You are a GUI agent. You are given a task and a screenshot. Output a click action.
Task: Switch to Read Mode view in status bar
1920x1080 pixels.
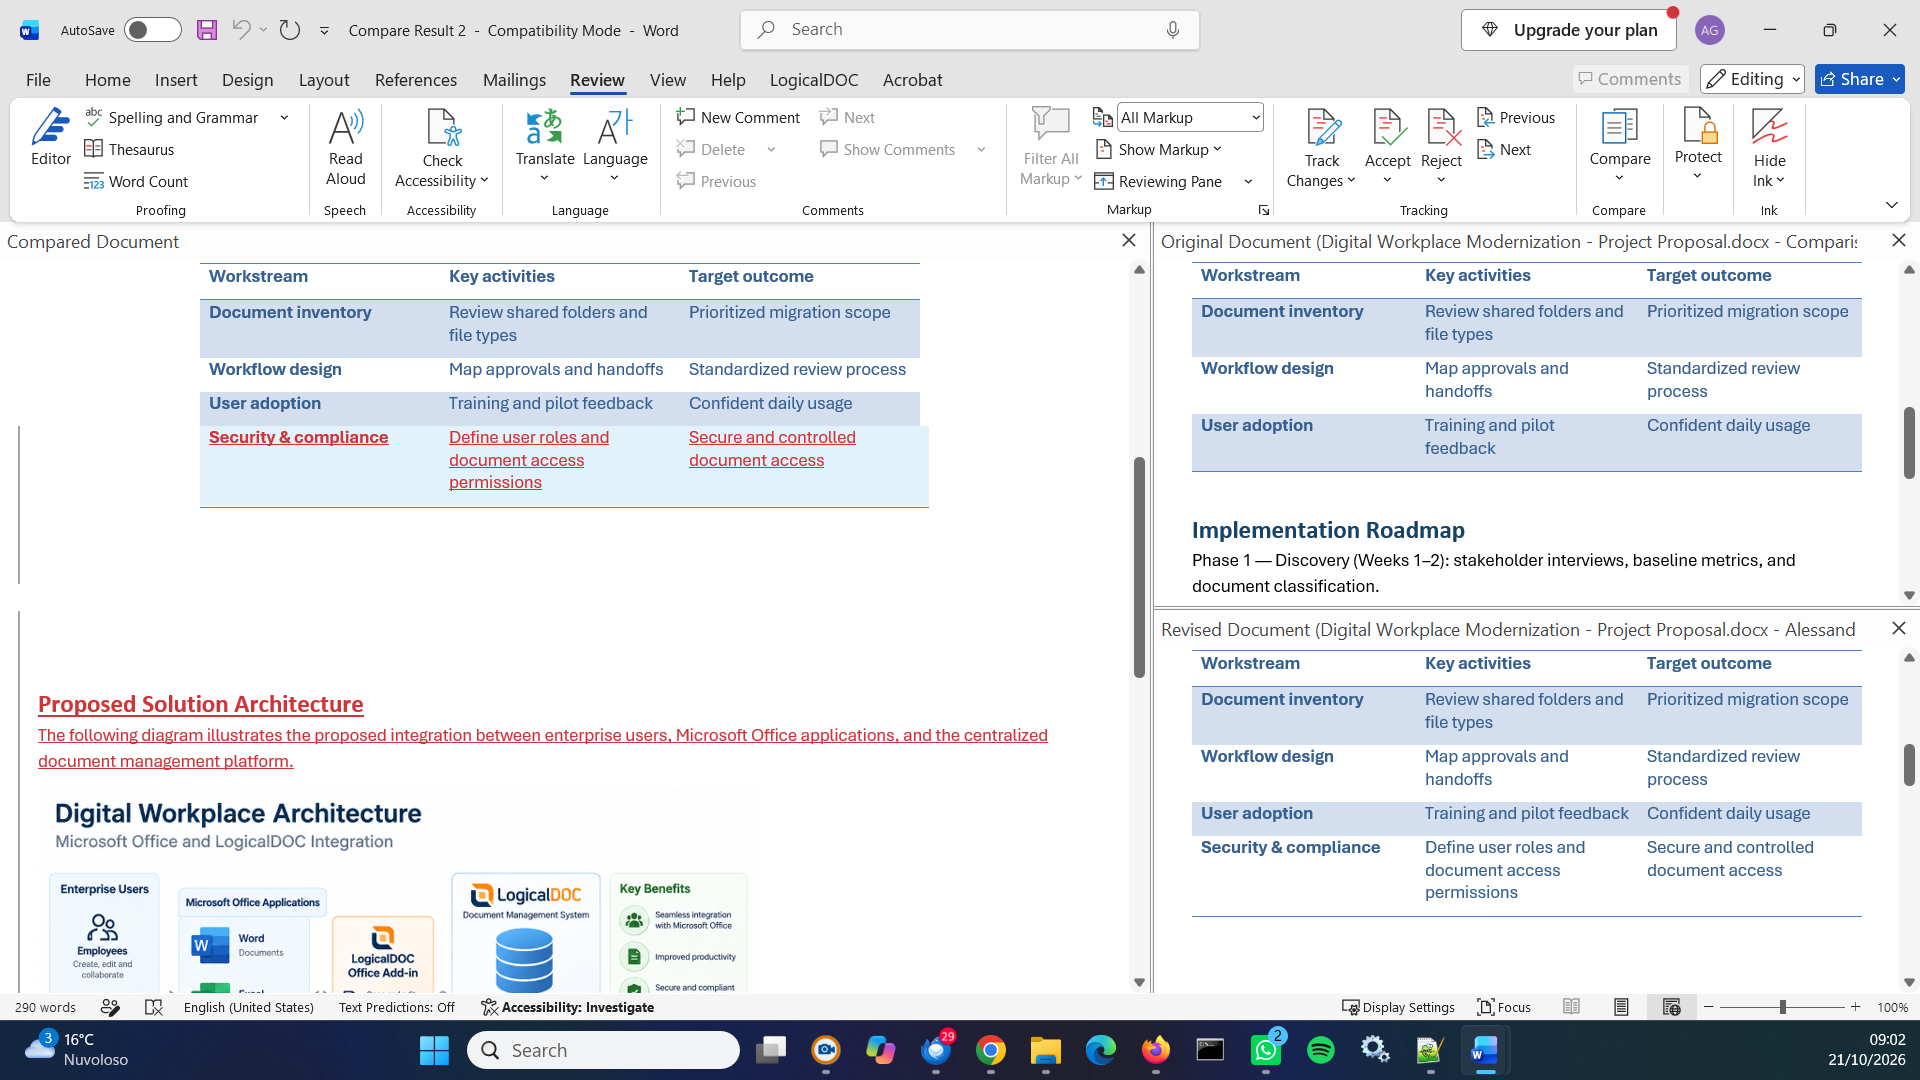click(x=1571, y=1007)
